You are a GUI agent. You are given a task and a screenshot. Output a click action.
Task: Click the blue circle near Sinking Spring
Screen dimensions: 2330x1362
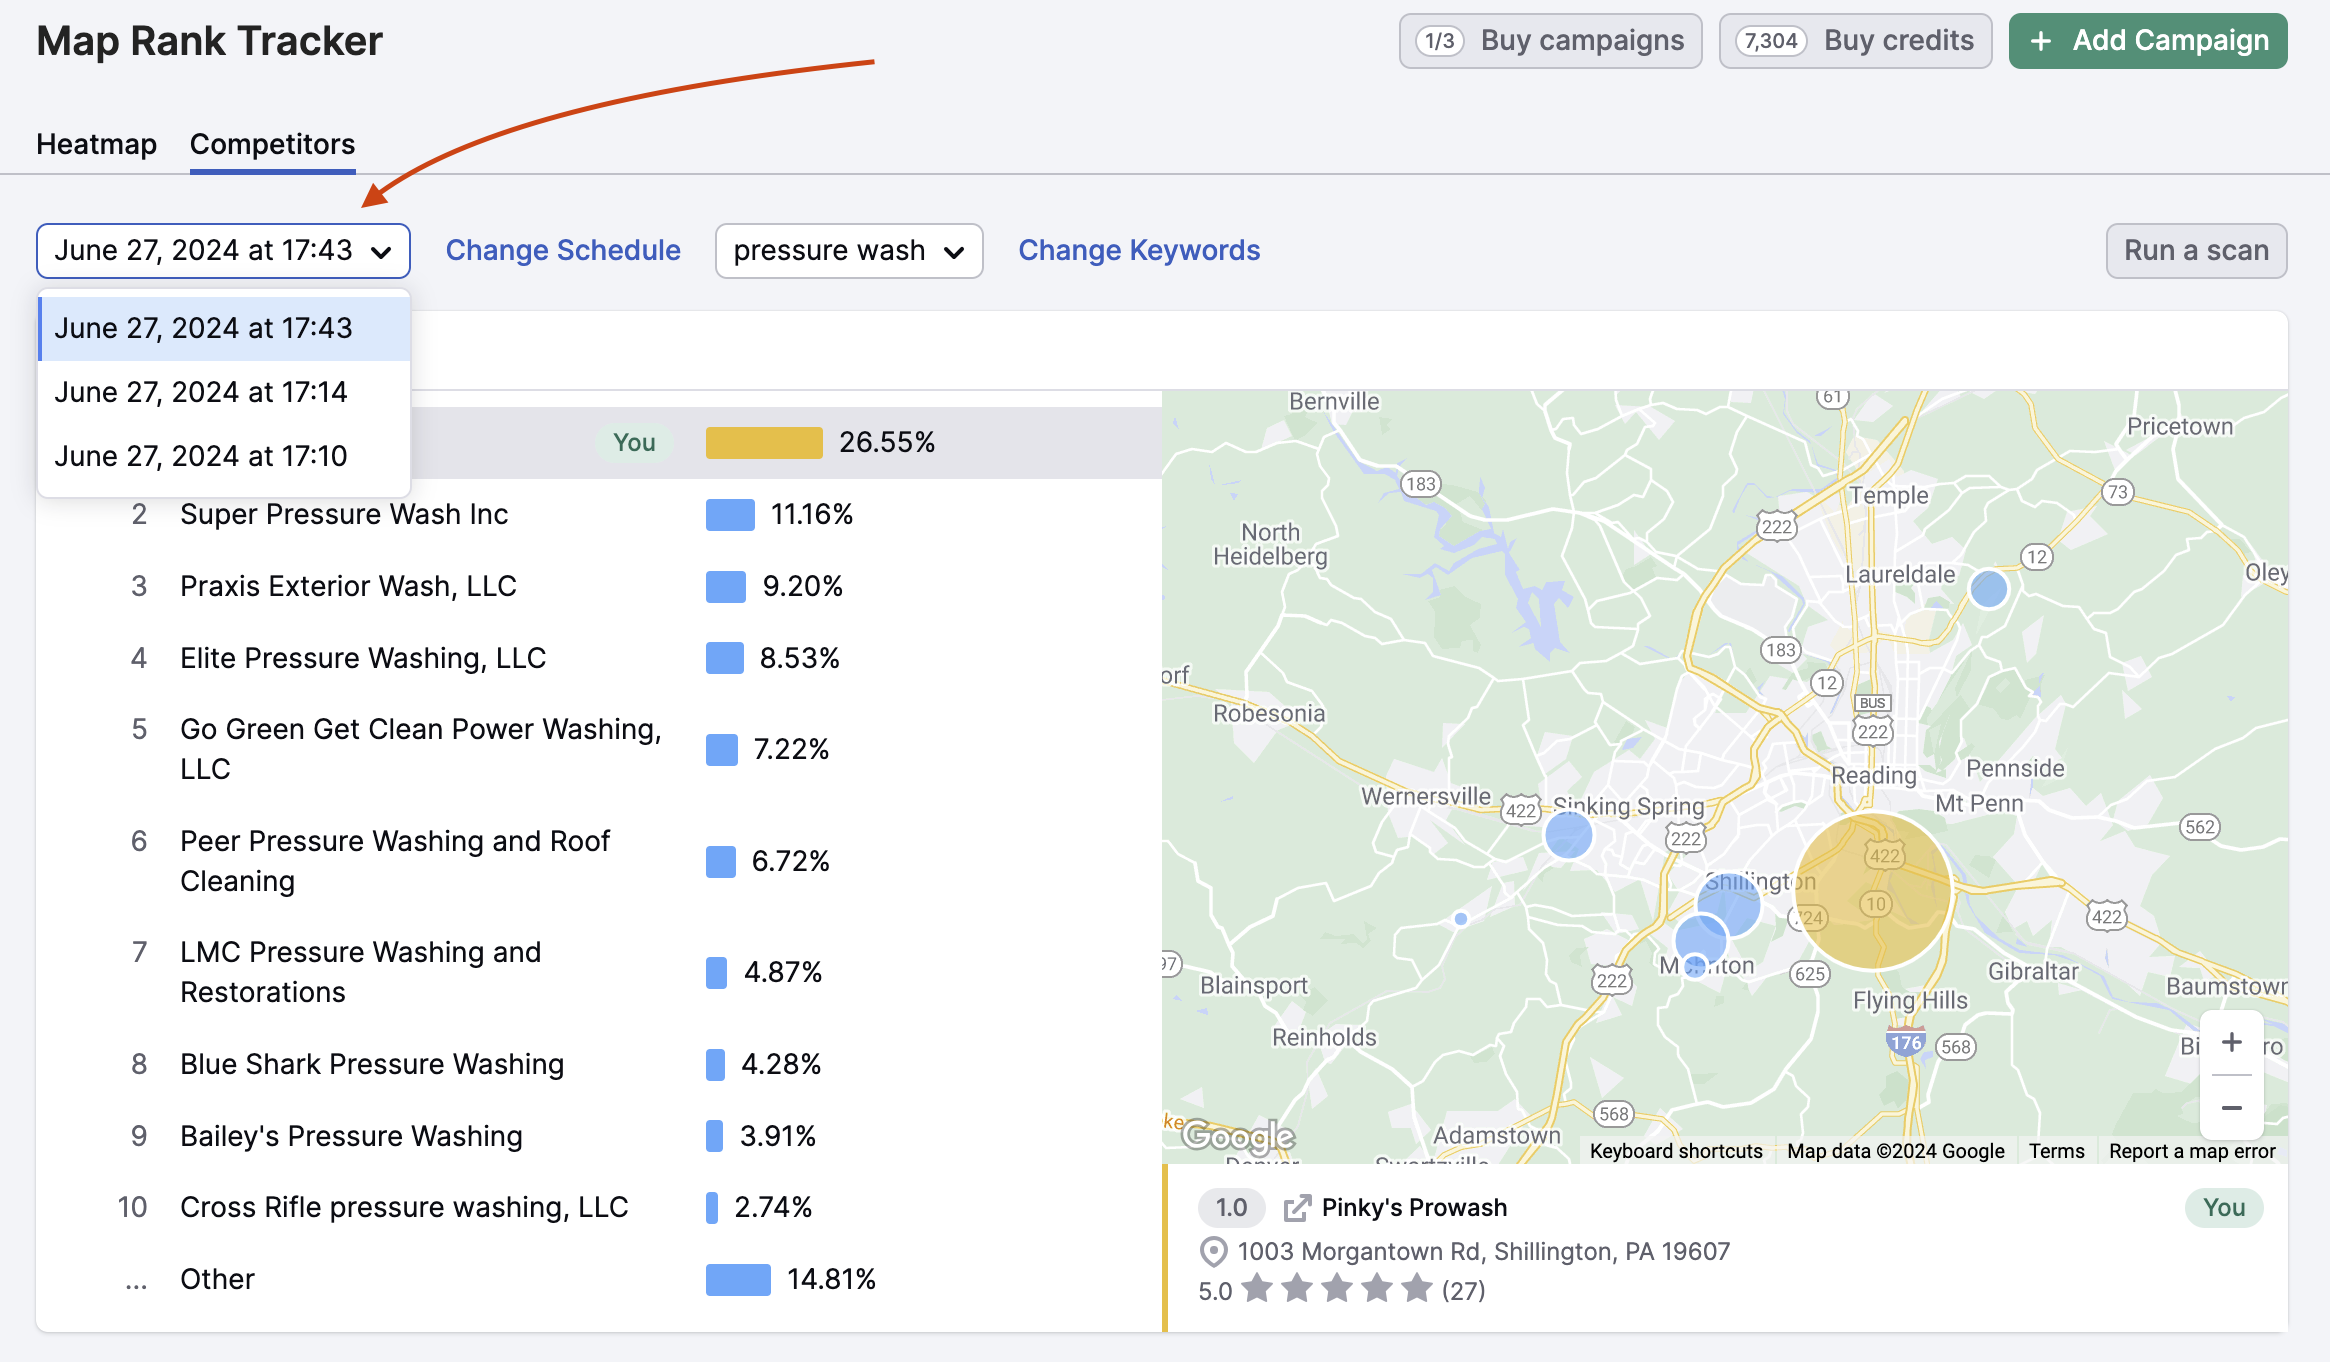pos(1568,834)
